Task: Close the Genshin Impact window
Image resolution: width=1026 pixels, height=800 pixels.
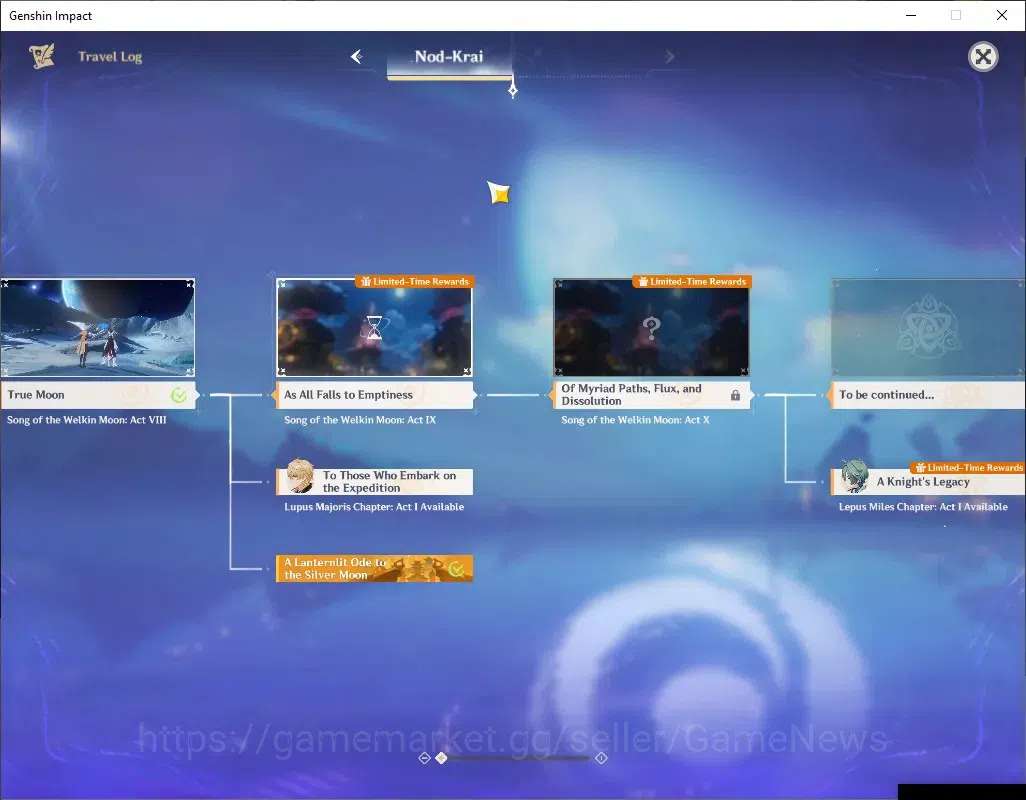Action: click(1002, 15)
